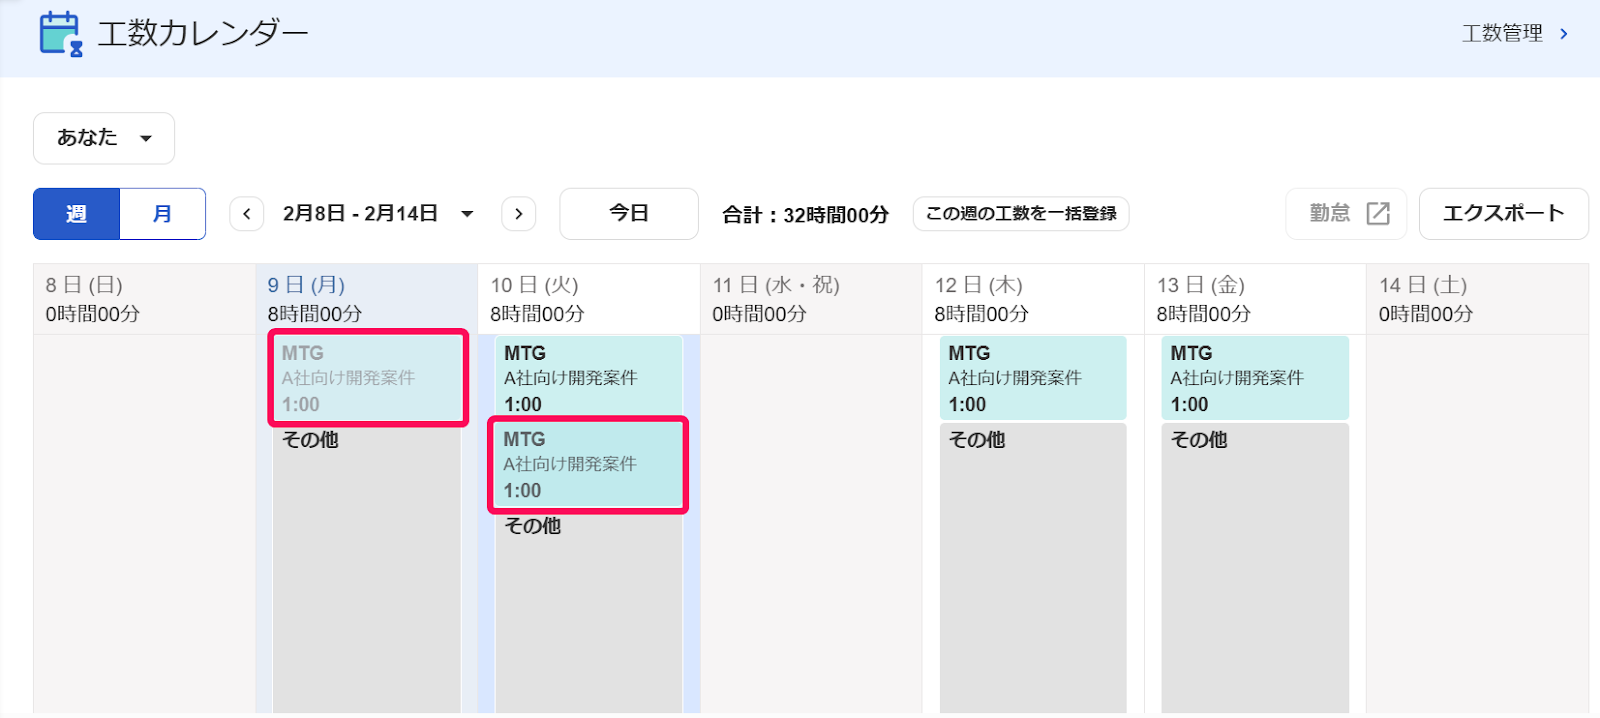This screenshot has height=718, width=1600.
Task: Click the 0時間00分 total under 14日
Action: pyautogui.click(x=1426, y=314)
